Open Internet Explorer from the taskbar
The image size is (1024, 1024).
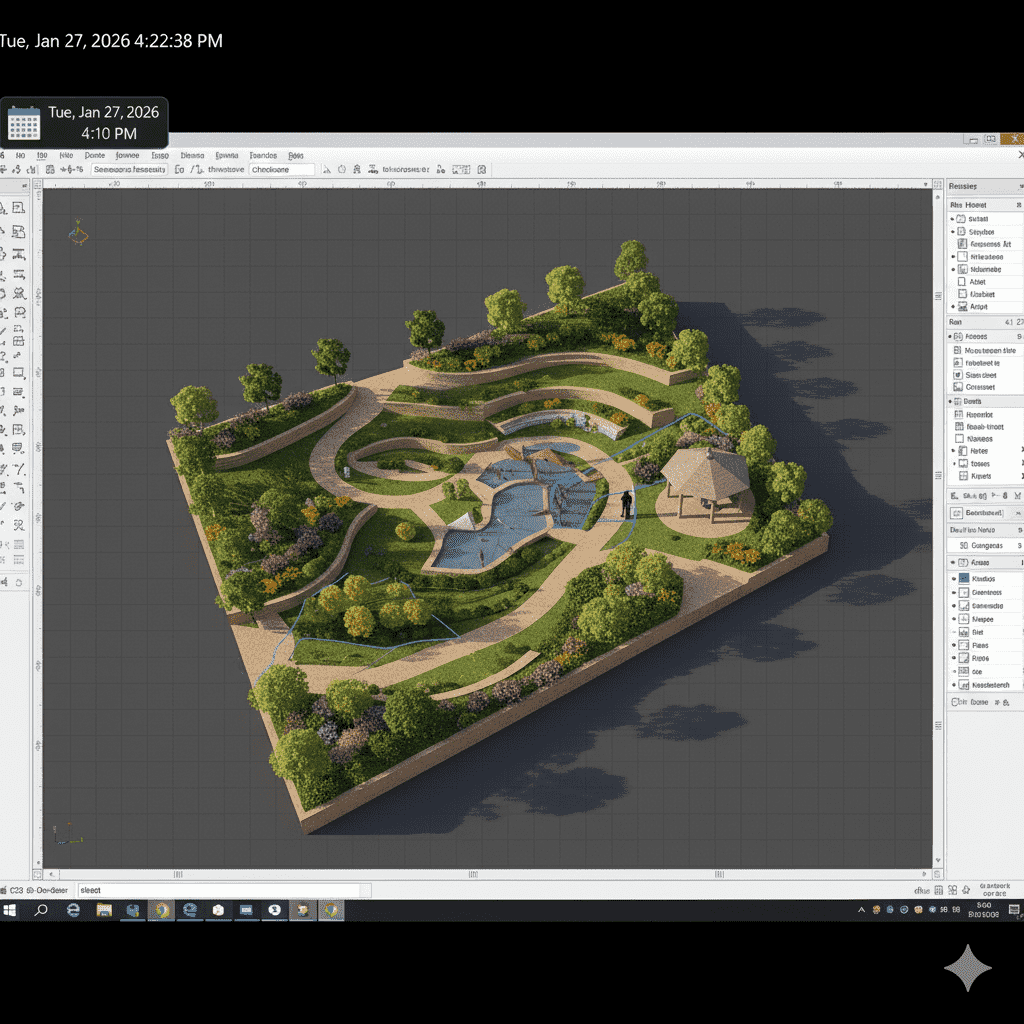pos(73,910)
